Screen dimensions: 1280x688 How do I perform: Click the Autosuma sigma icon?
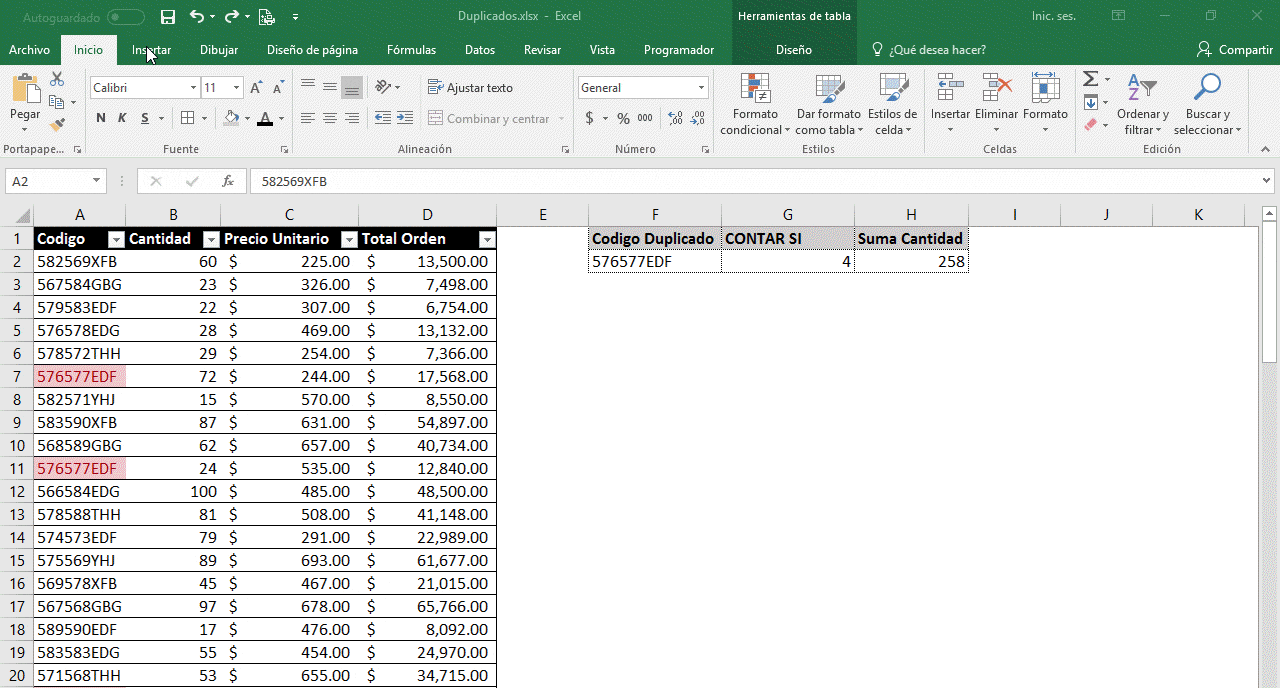click(x=1091, y=79)
